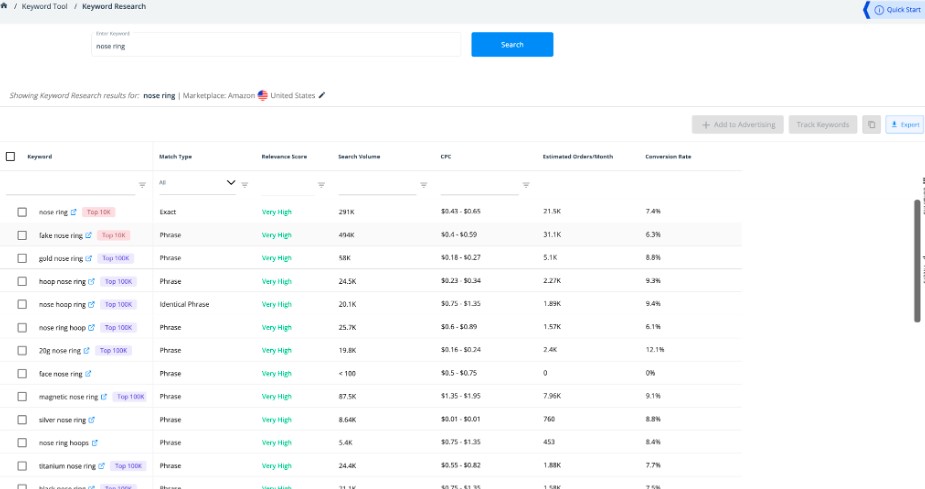
Task: Open external link for hoop nose ring
Action: coord(91,281)
